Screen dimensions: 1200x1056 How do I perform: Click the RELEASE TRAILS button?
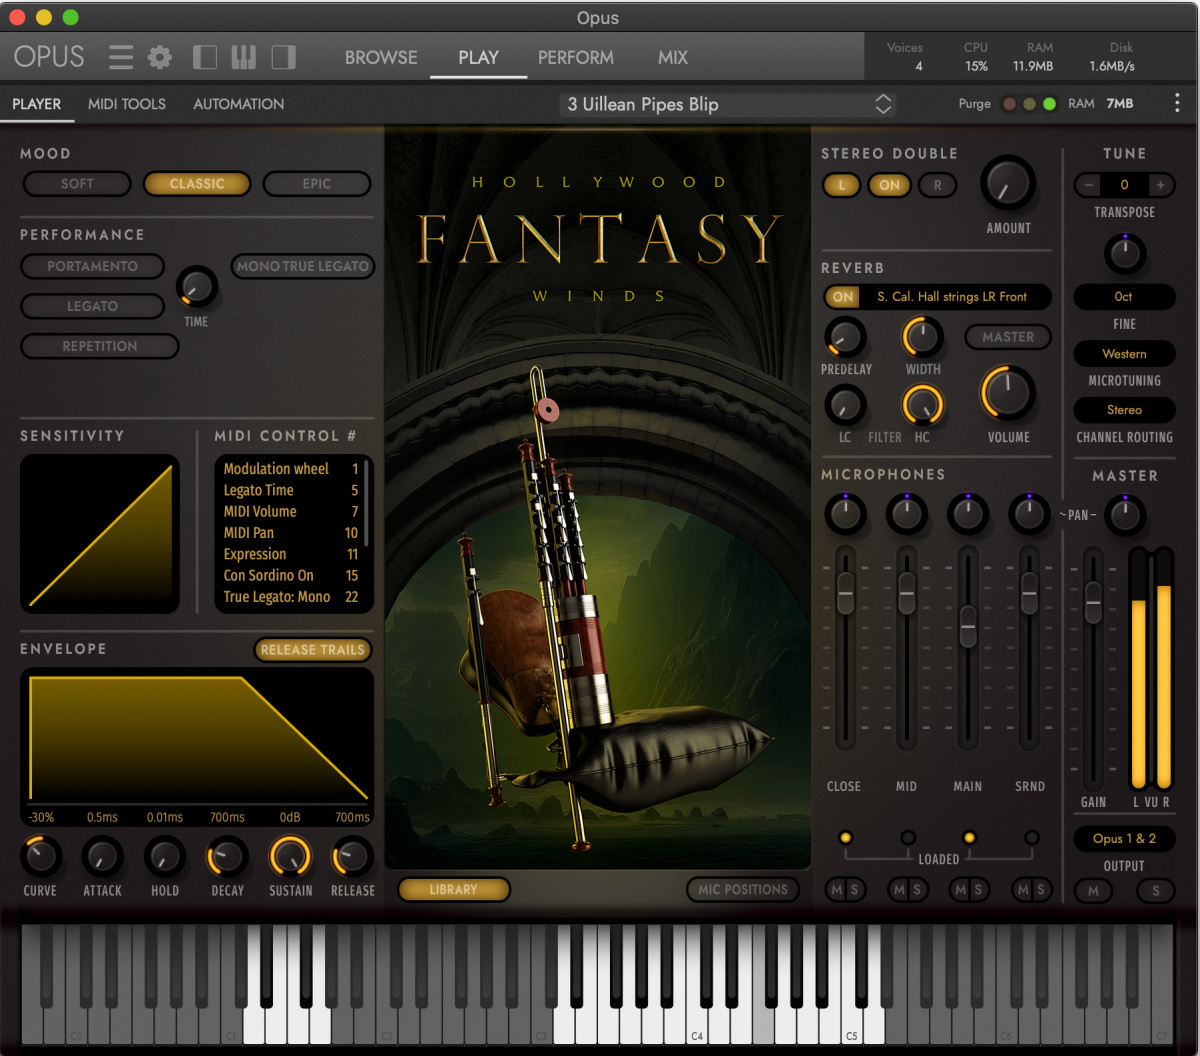(312, 650)
